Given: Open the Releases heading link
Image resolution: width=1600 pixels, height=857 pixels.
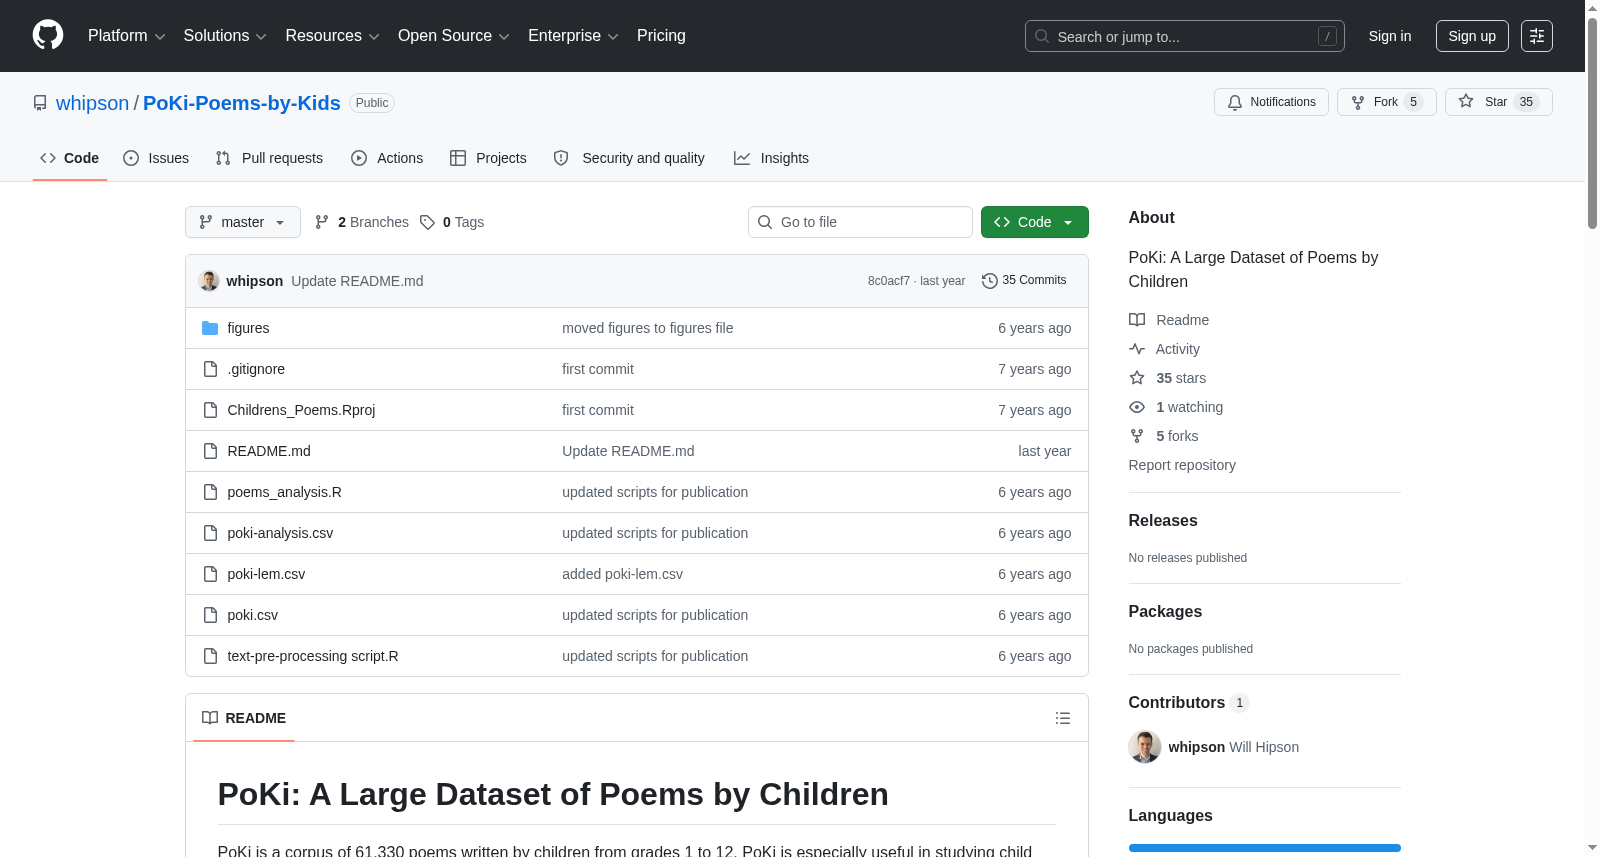Looking at the screenshot, I should [x=1163, y=520].
